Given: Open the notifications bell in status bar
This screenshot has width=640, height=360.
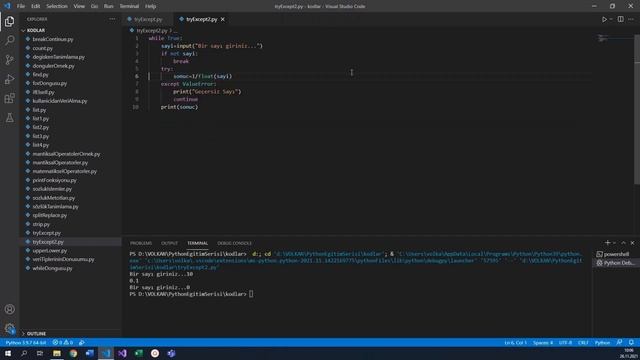Looking at the screenshot, I should [x=631, y=342].
